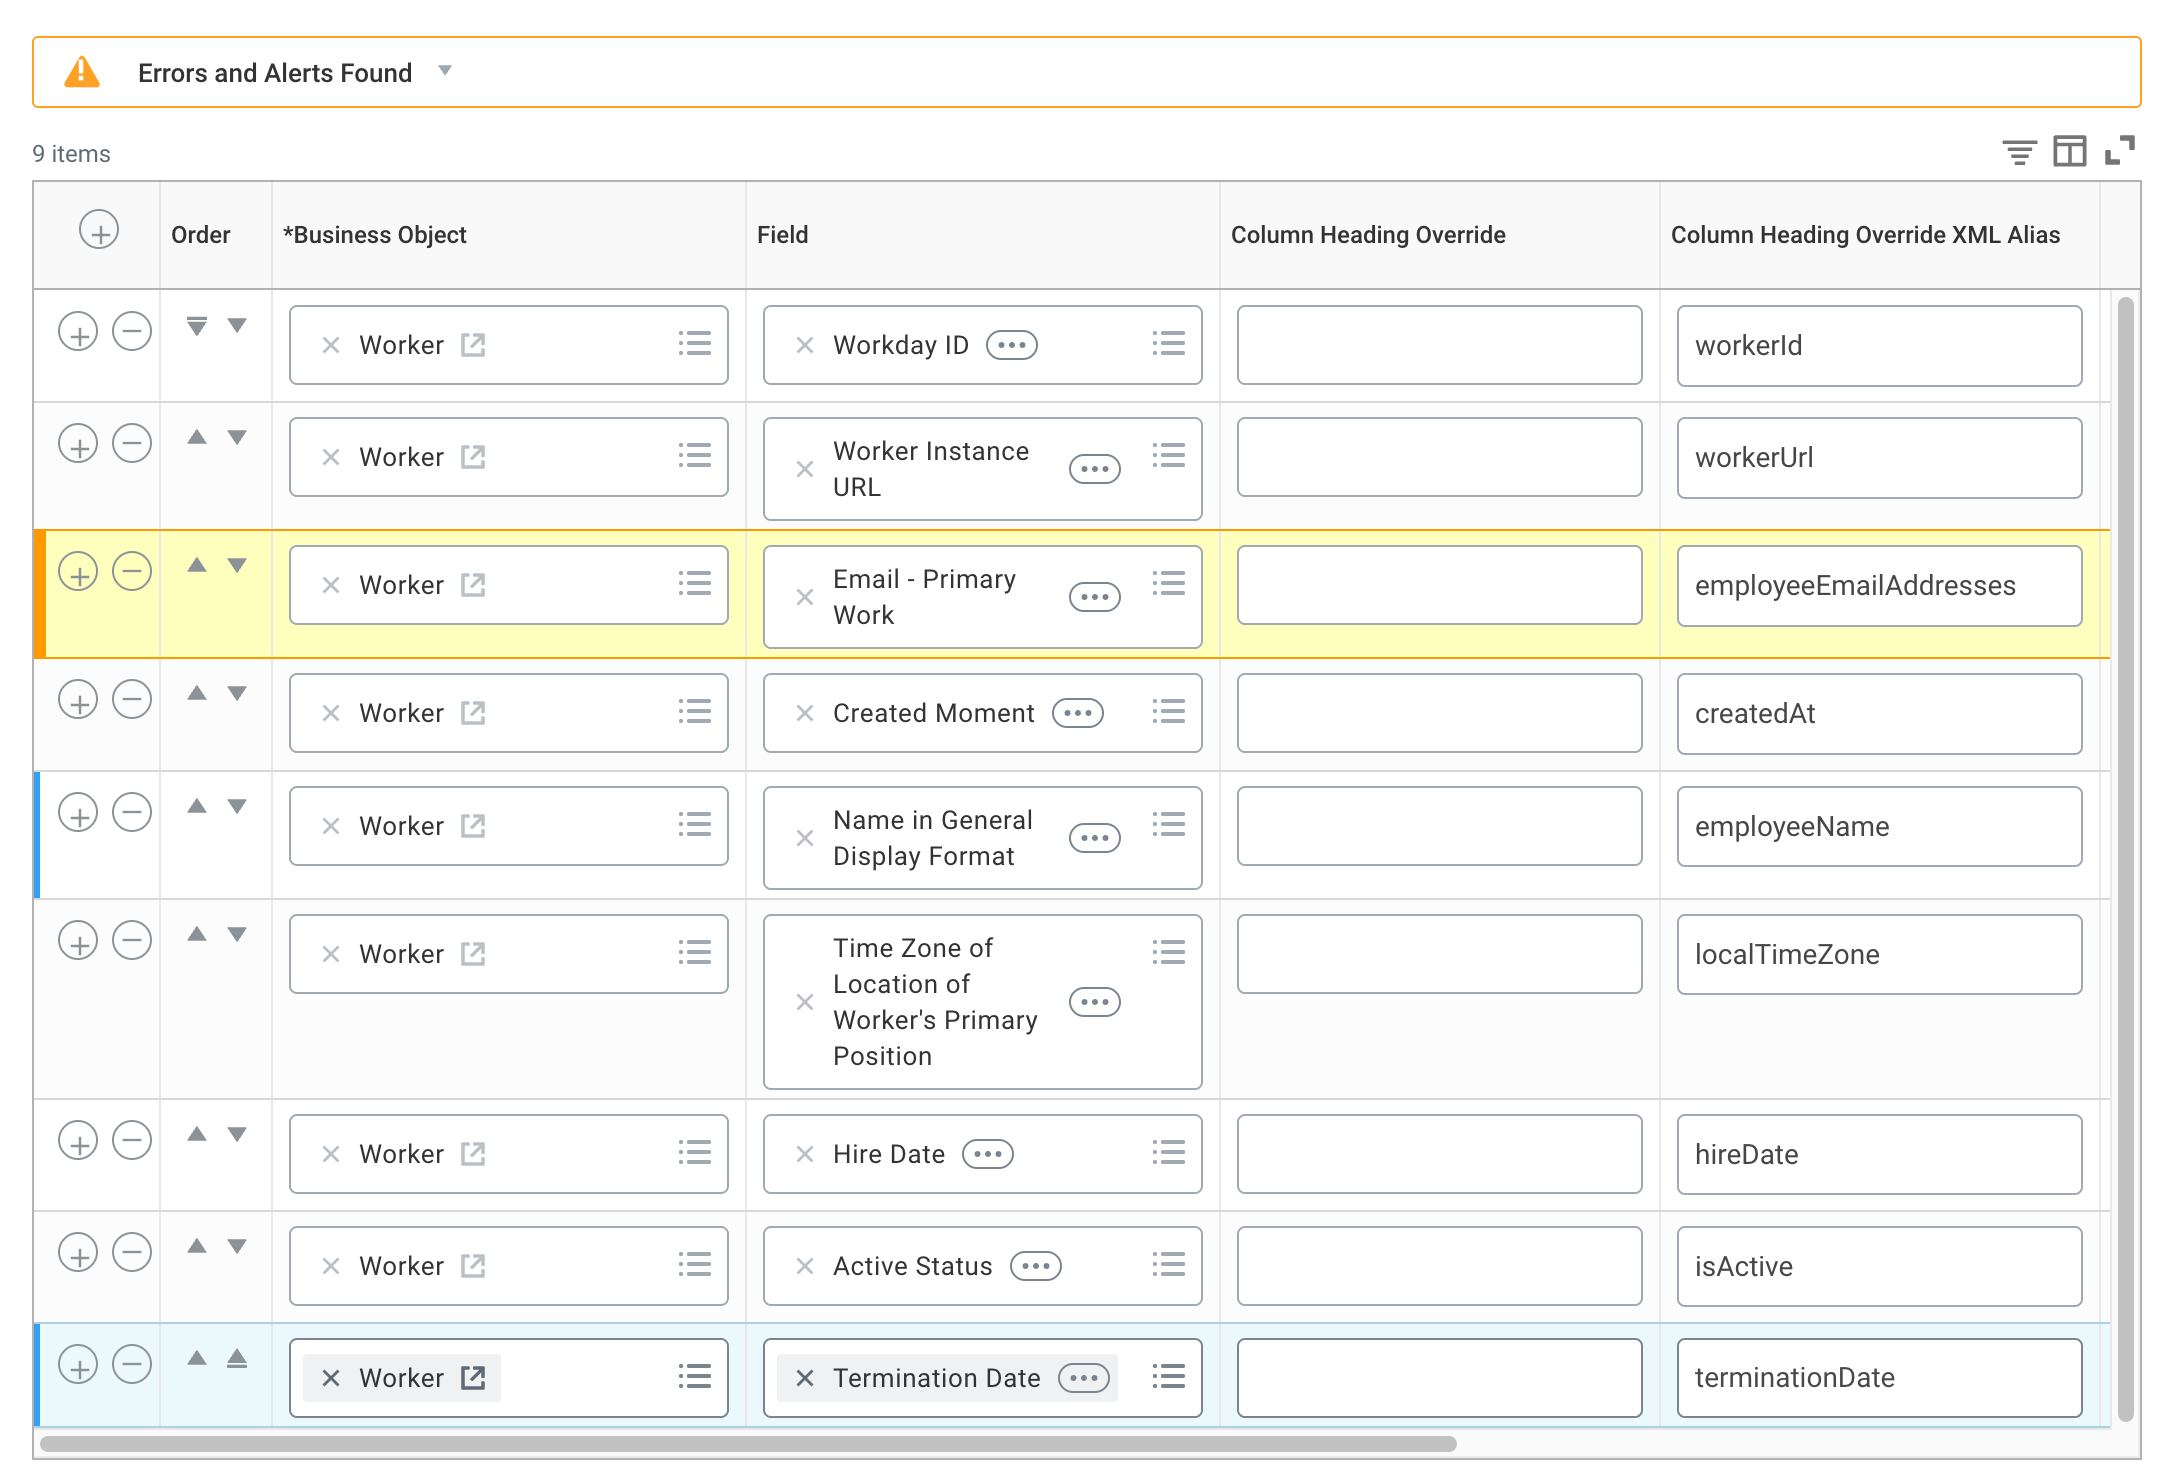The width and height of the screenshot is (2176, 1478).
Task: Click the Column Heading Override column header
Action: coord(1367,235)
